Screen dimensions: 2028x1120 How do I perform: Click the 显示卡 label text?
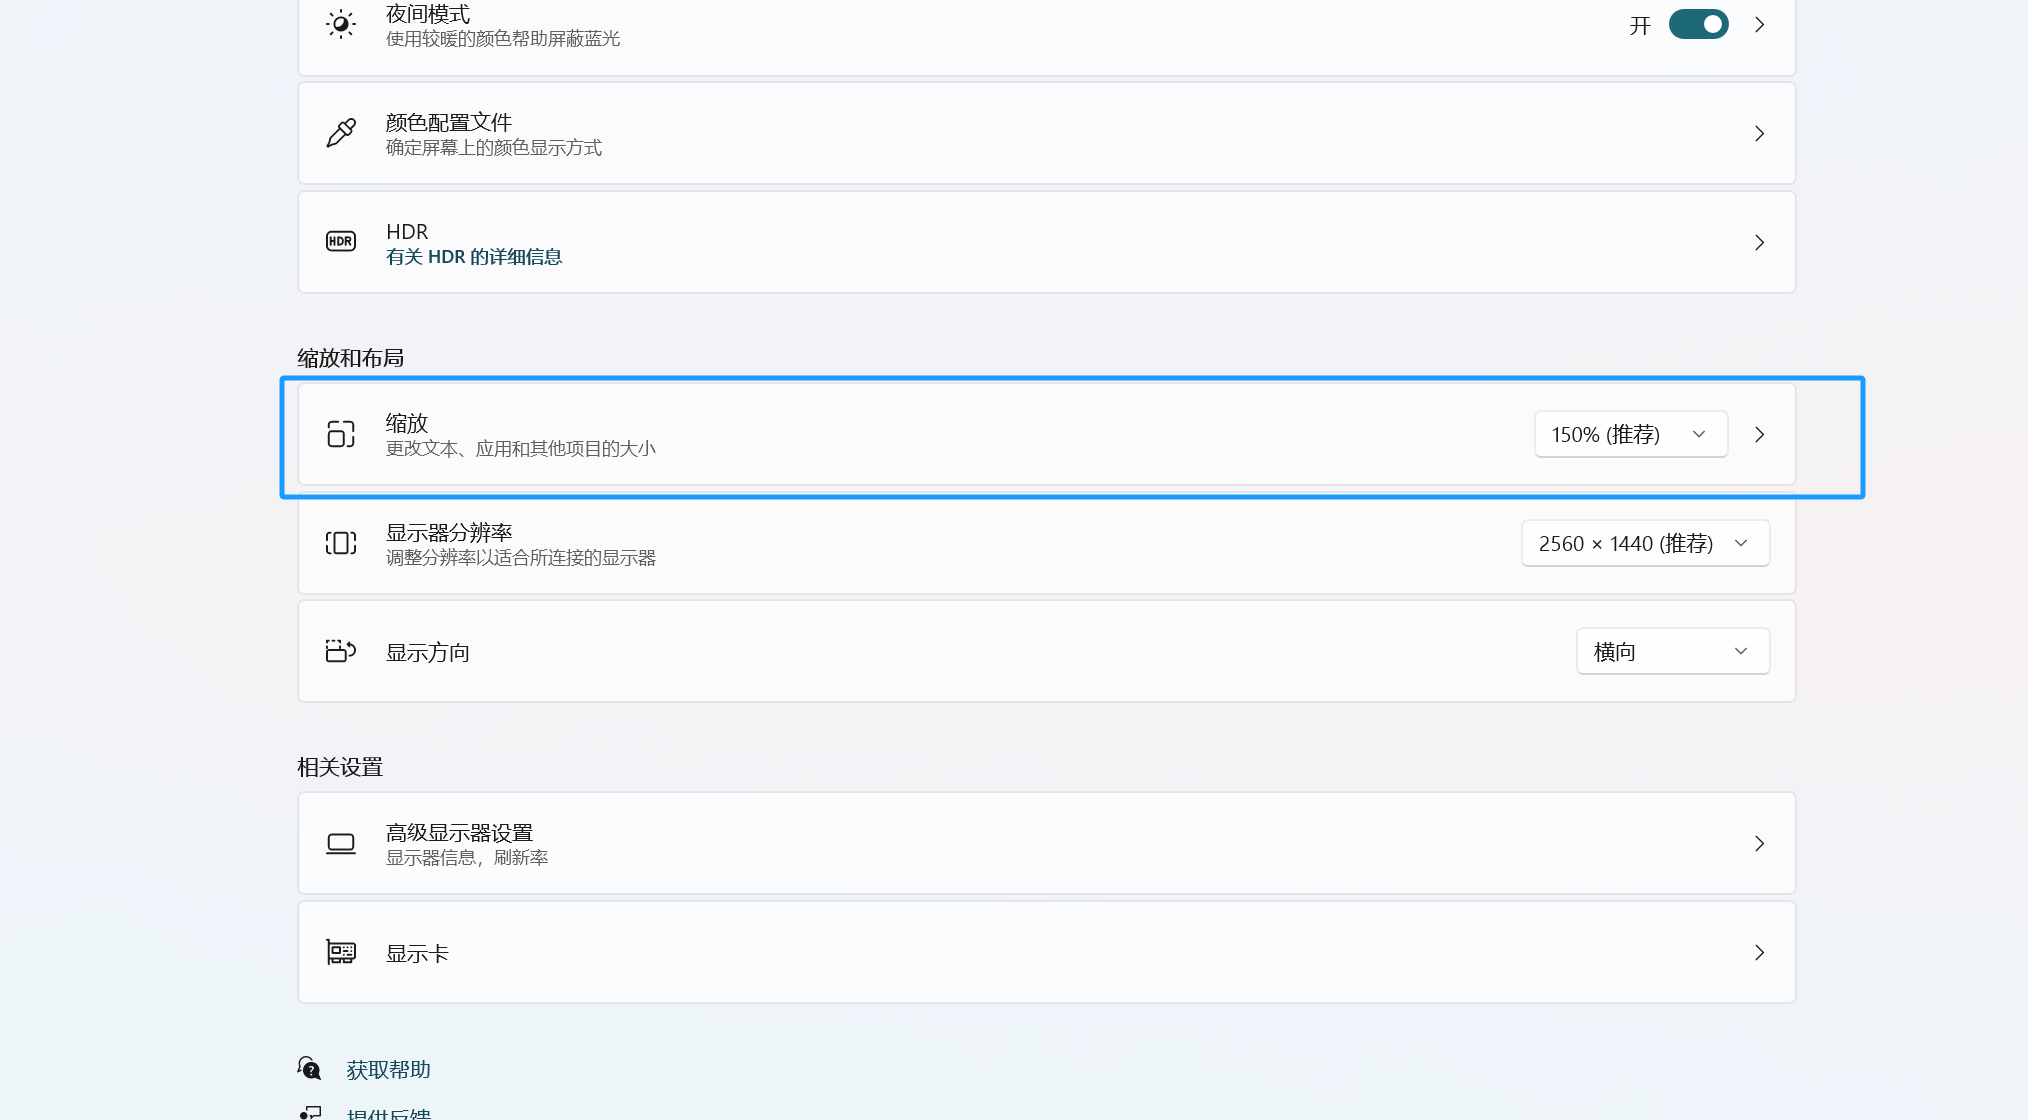pyautogui.click(x=418, y=954)
